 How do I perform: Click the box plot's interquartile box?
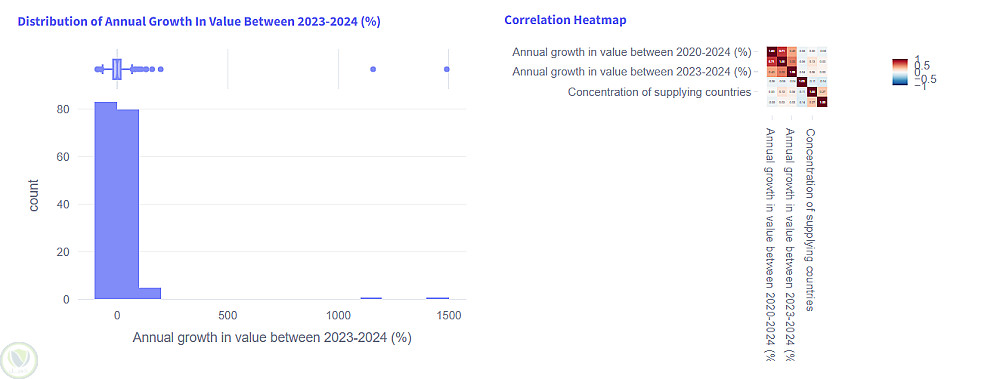(117, 69)
